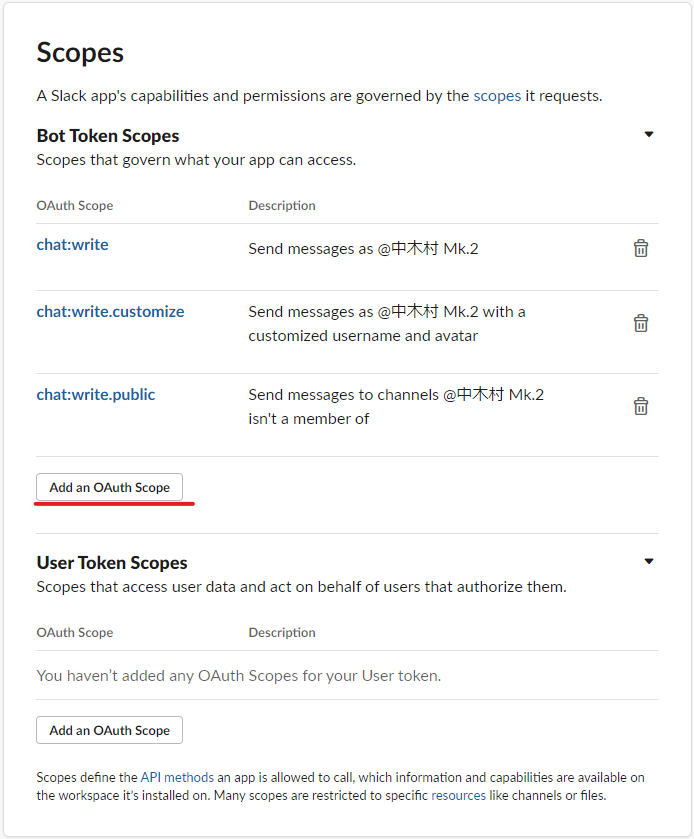Screen dimensions: 694x839
Task: Click the empty User token scopes message
Action: point(239,676)
